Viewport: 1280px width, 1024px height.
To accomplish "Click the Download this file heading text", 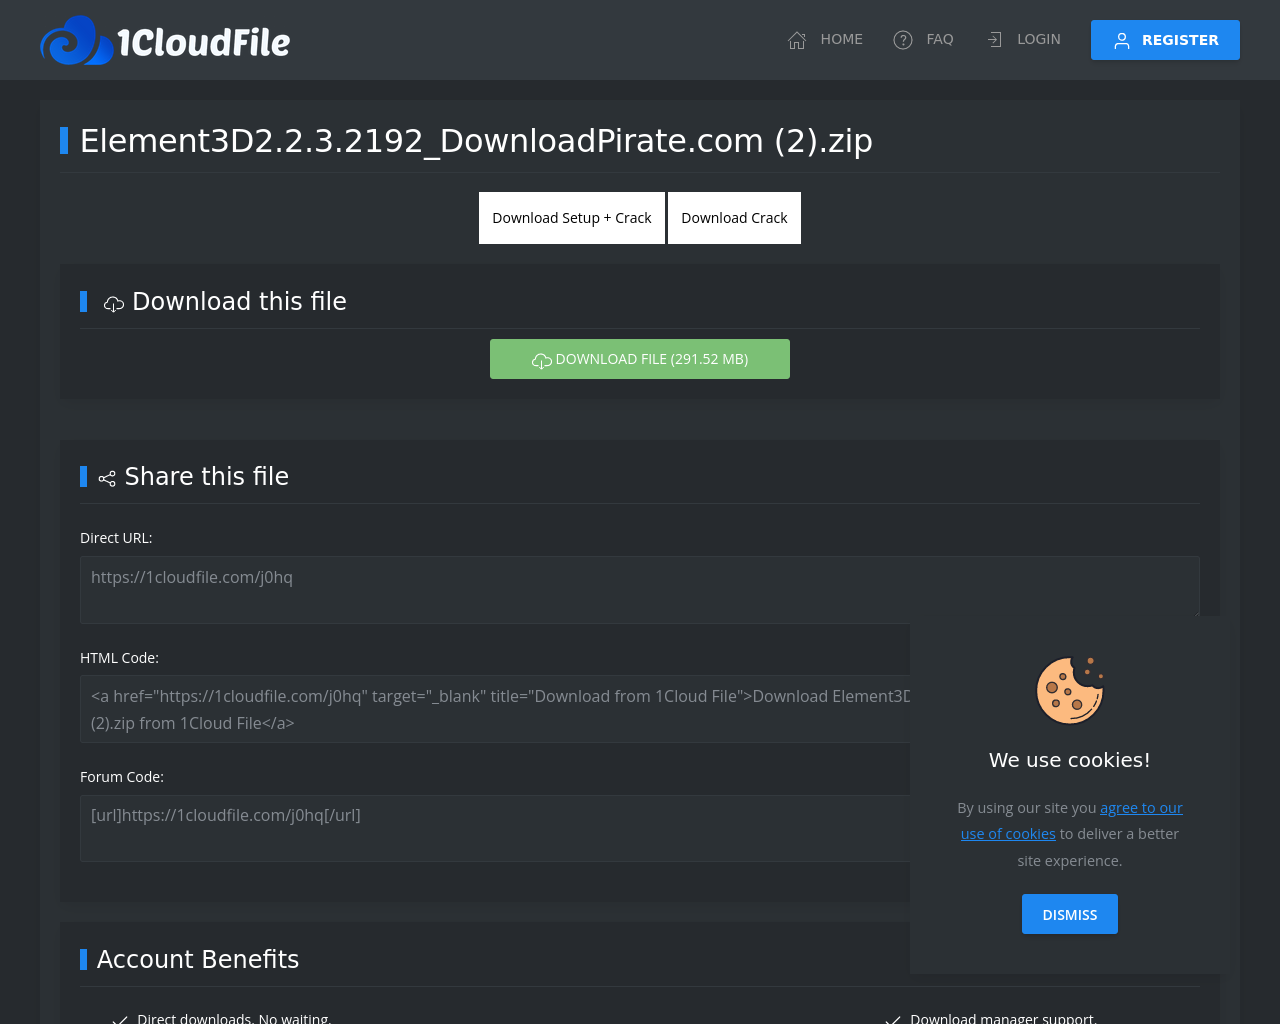I will coord(240,301).
